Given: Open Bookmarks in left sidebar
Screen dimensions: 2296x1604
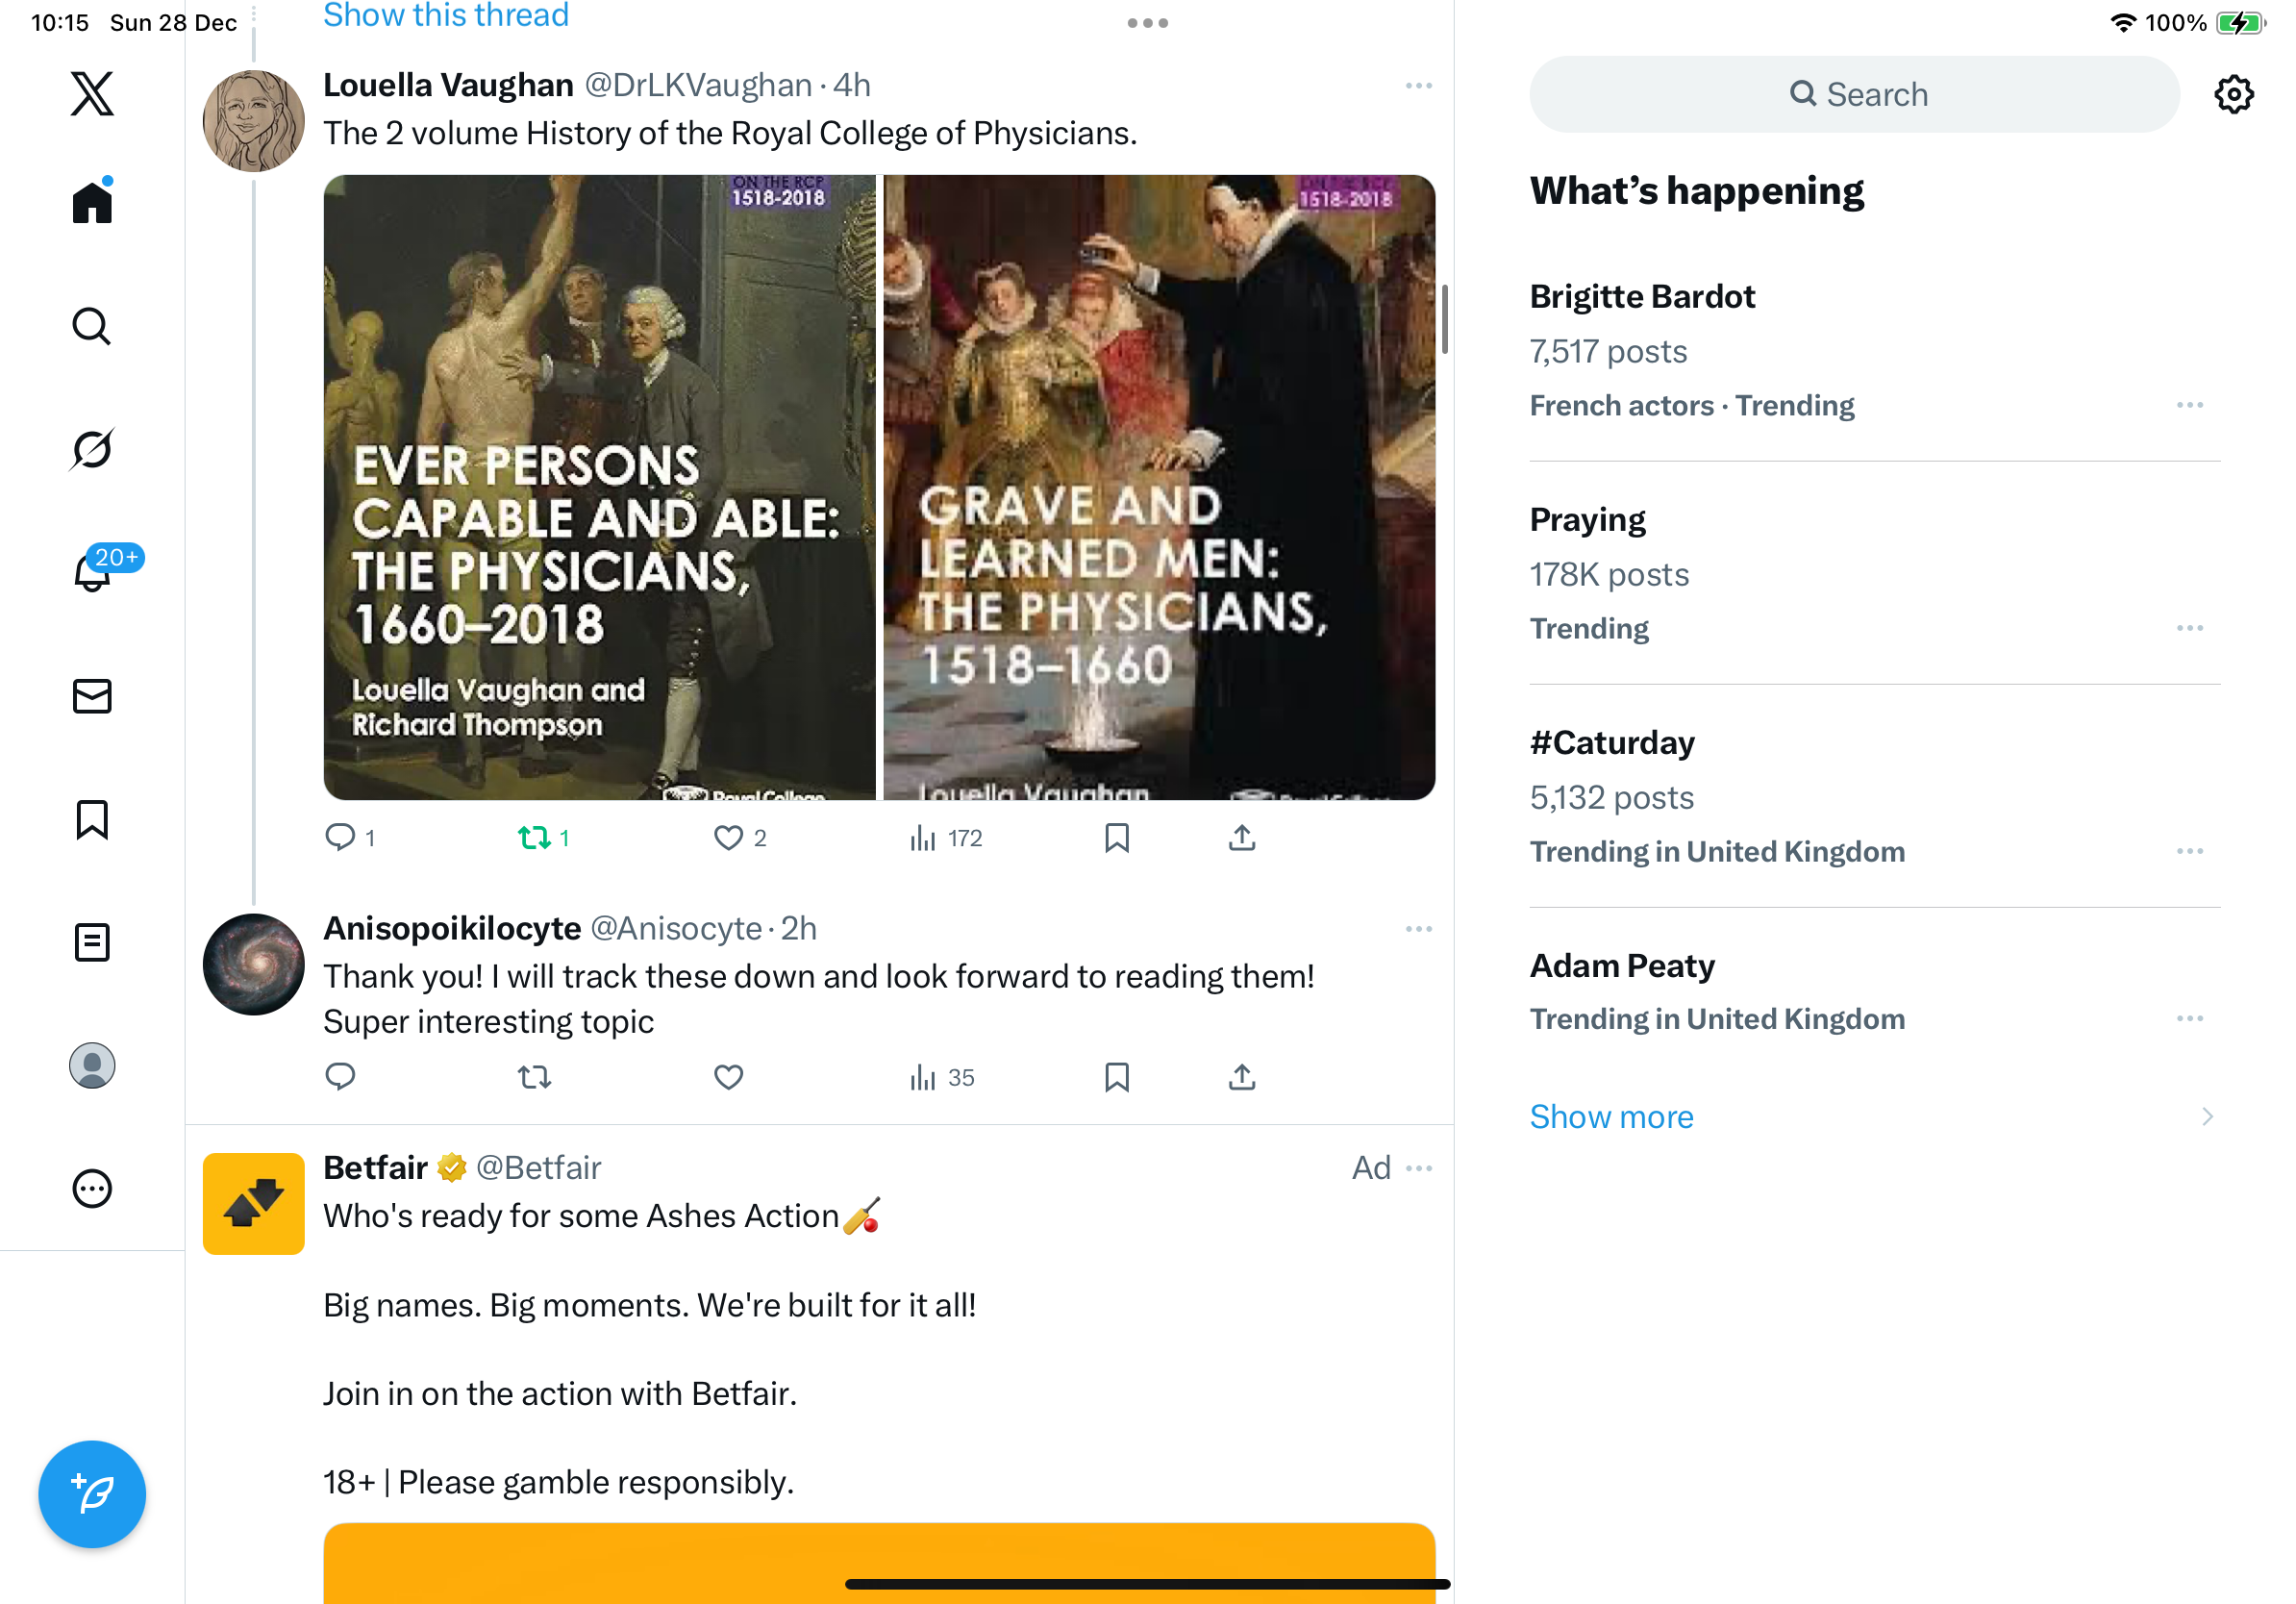Looking at the screenshot, I should (x=92, y=820).
